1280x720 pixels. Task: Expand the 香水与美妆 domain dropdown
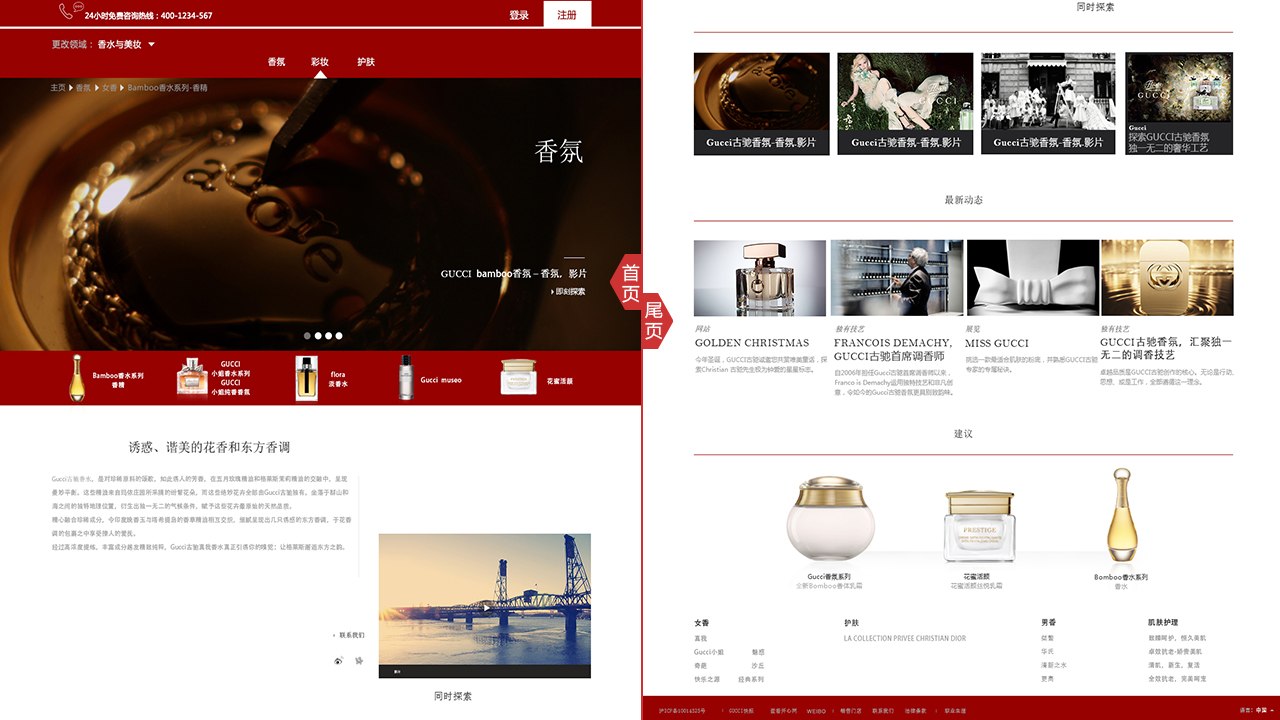[x=151, y=45]
